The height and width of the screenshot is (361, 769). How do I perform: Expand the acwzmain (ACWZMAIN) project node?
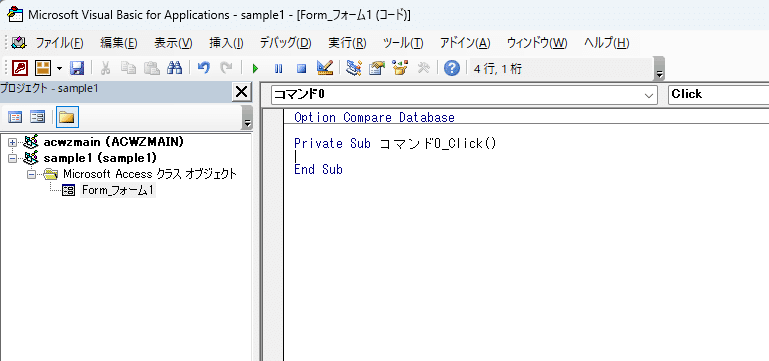12,142
